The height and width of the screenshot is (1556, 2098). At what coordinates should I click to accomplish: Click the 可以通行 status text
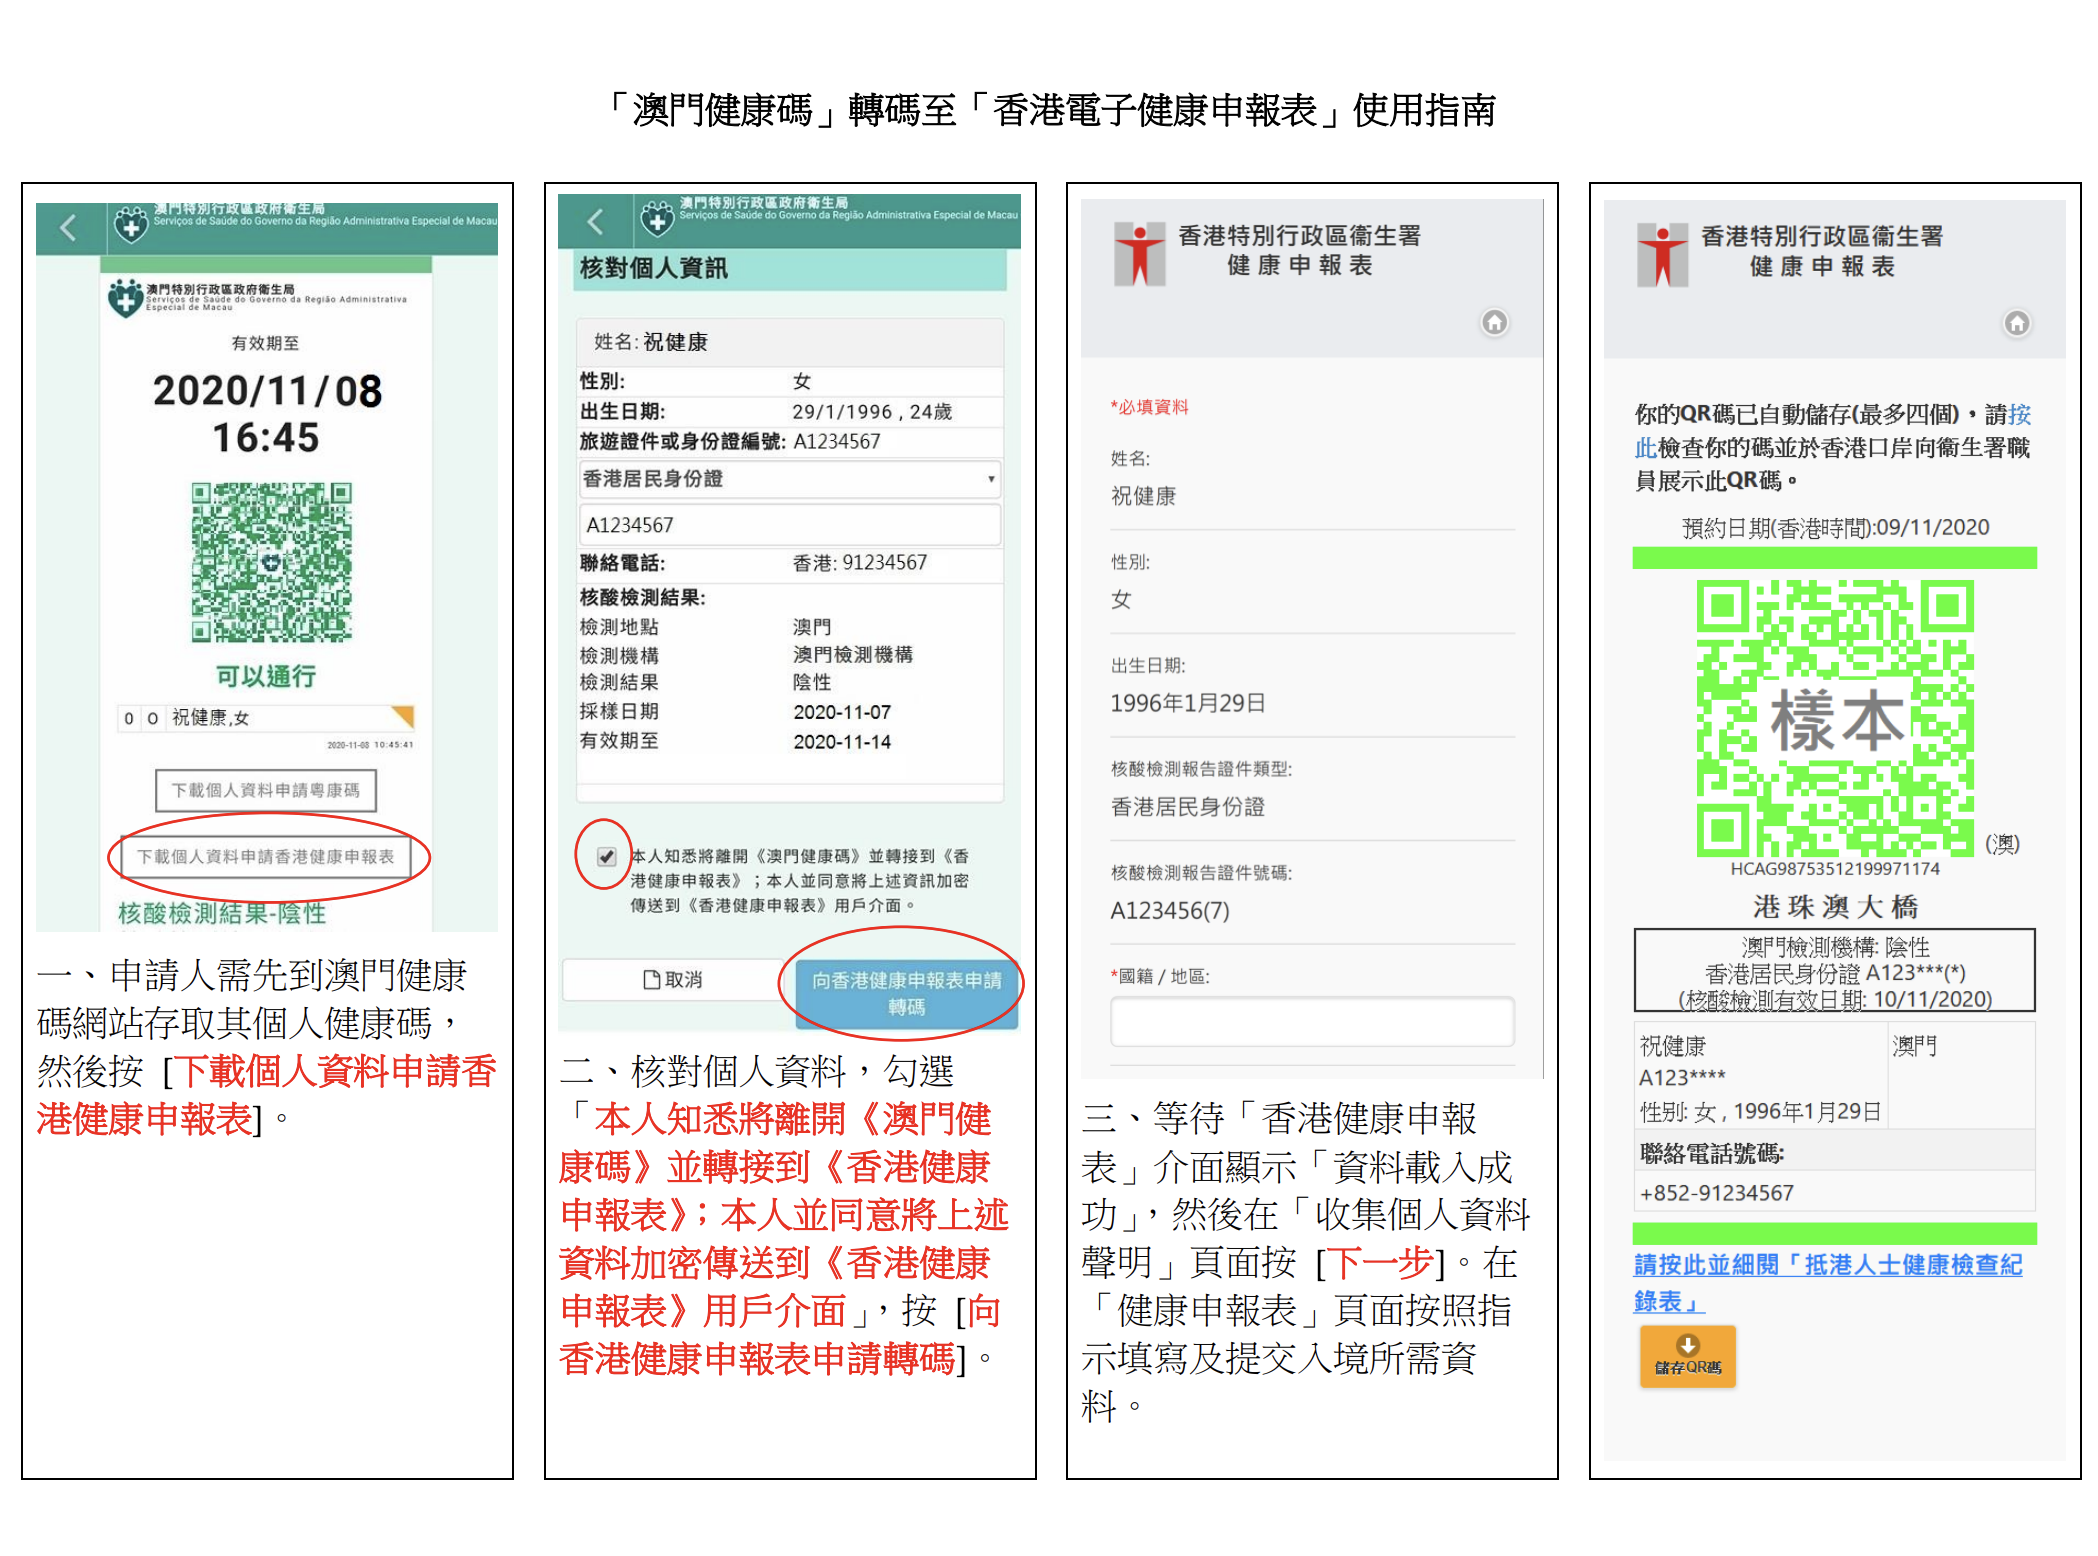click(266, 676)
